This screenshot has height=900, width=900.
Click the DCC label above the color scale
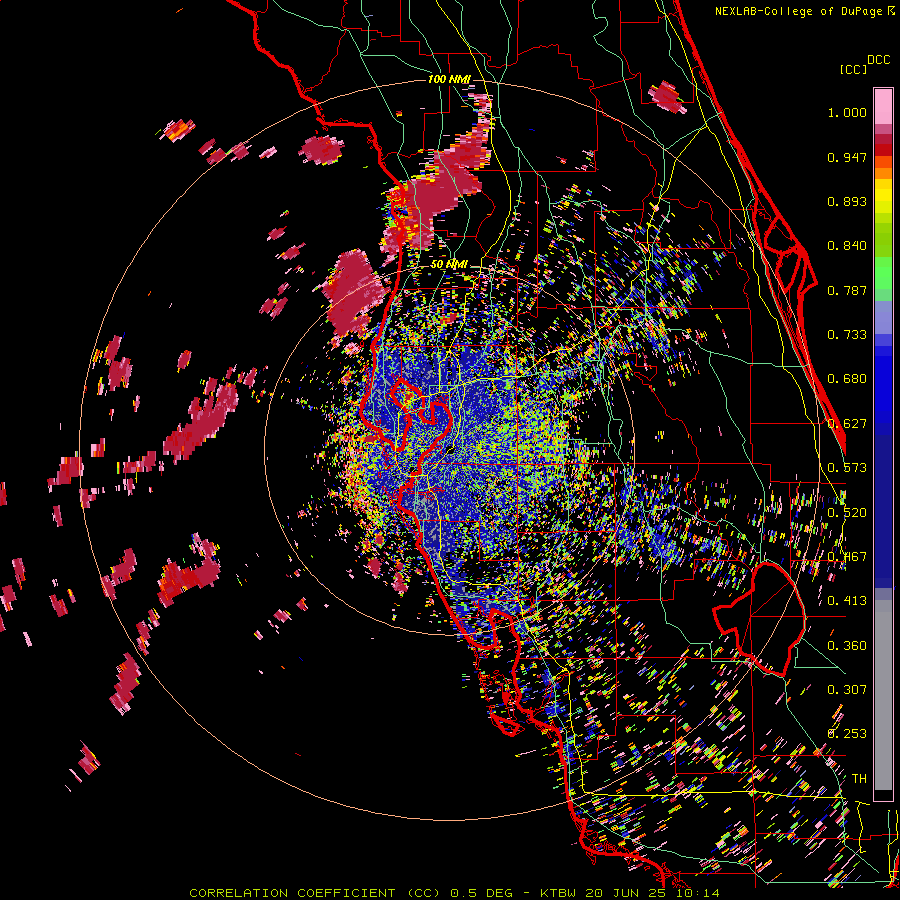pyautogui.click(x=878, y=60)
